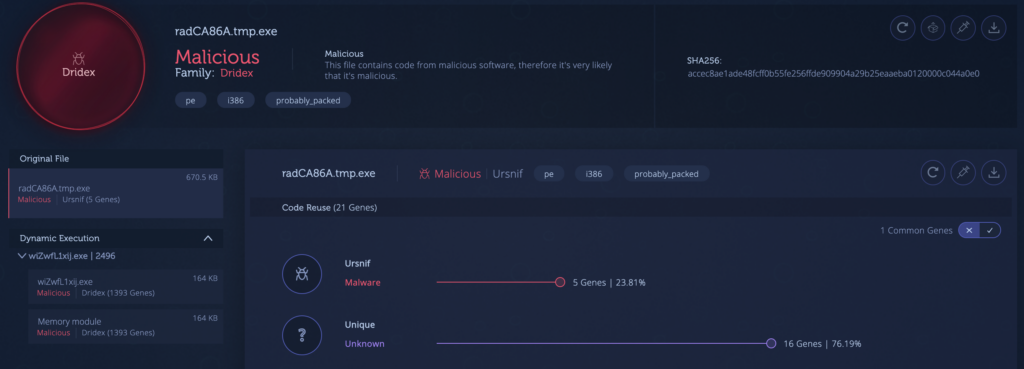This screenshot has width=1024, height=369.
Task: Click the file panel probably_packed tag
Action: (x=667, y=174)
